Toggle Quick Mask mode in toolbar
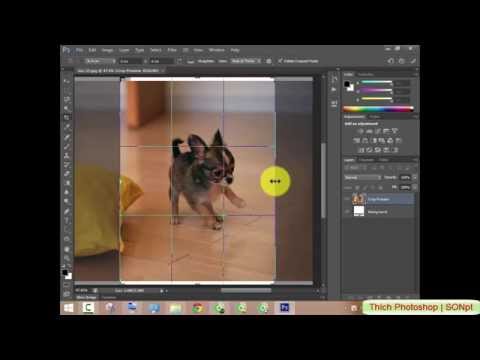 click(67, 285)
